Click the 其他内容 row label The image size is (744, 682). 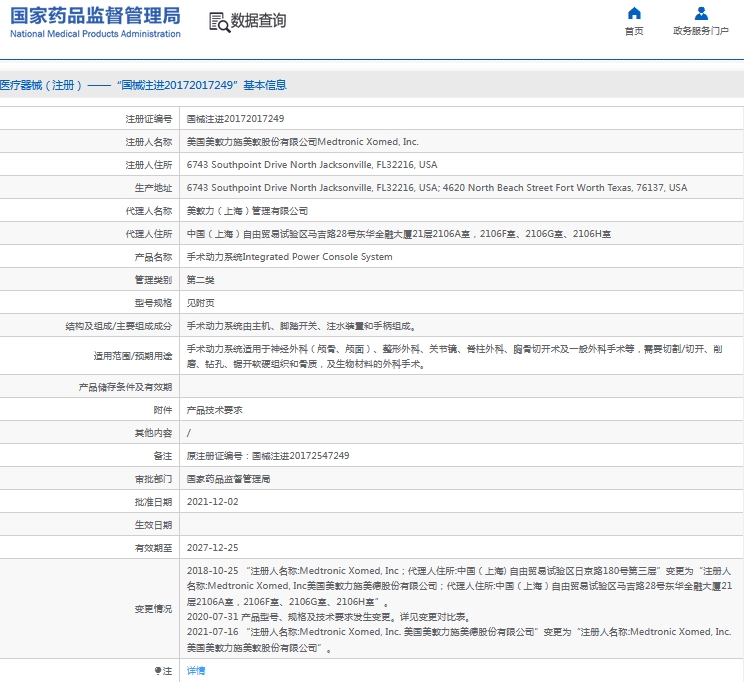tap(153, 433)
